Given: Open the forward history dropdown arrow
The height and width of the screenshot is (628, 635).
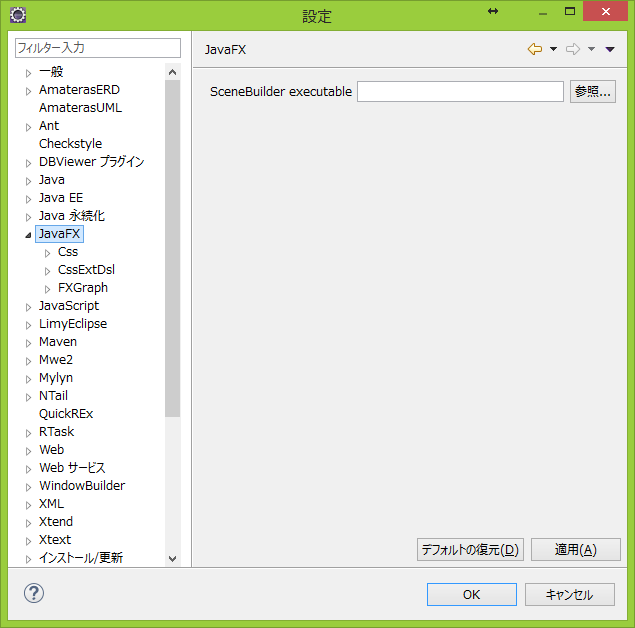Looking at the screenshot, I should [591, 49].
